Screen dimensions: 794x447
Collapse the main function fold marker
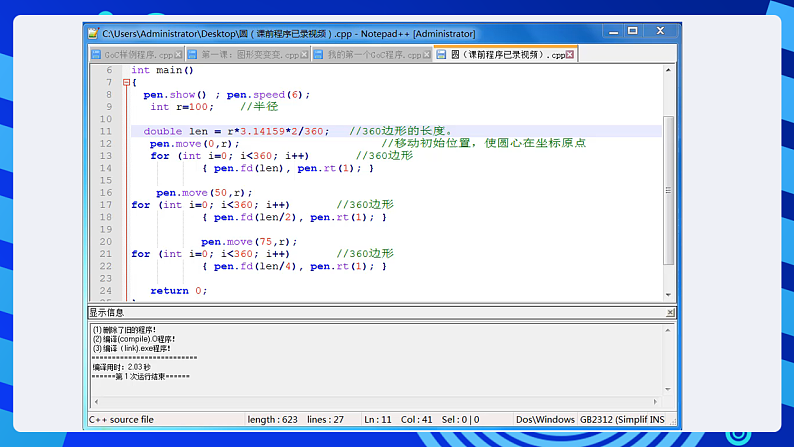coord(126,83)
